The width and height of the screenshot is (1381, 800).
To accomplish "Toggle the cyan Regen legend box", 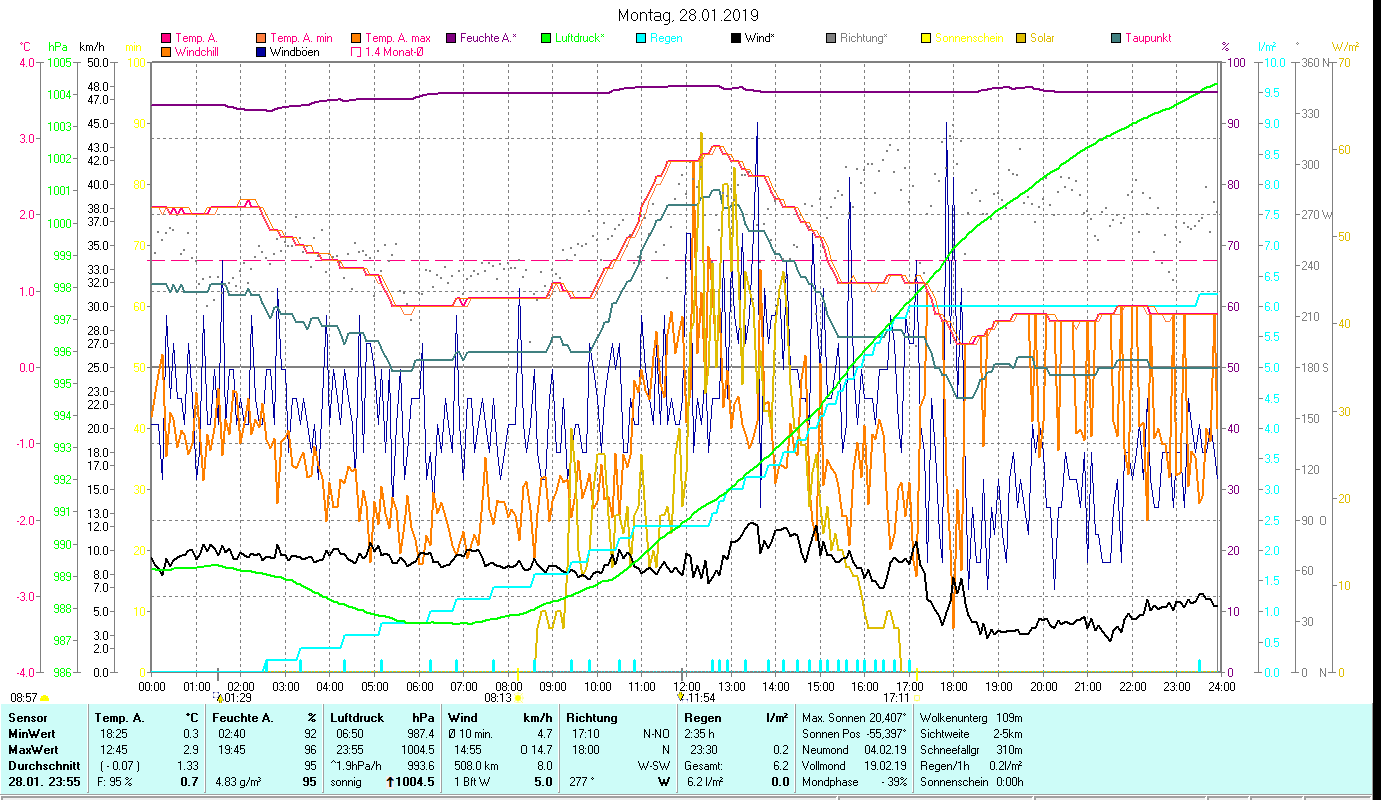I will coord(641,38).
